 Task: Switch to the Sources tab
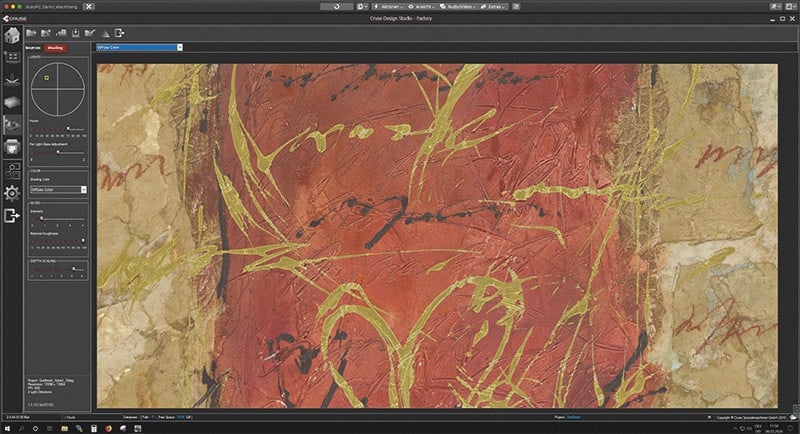tap(33, 48)
